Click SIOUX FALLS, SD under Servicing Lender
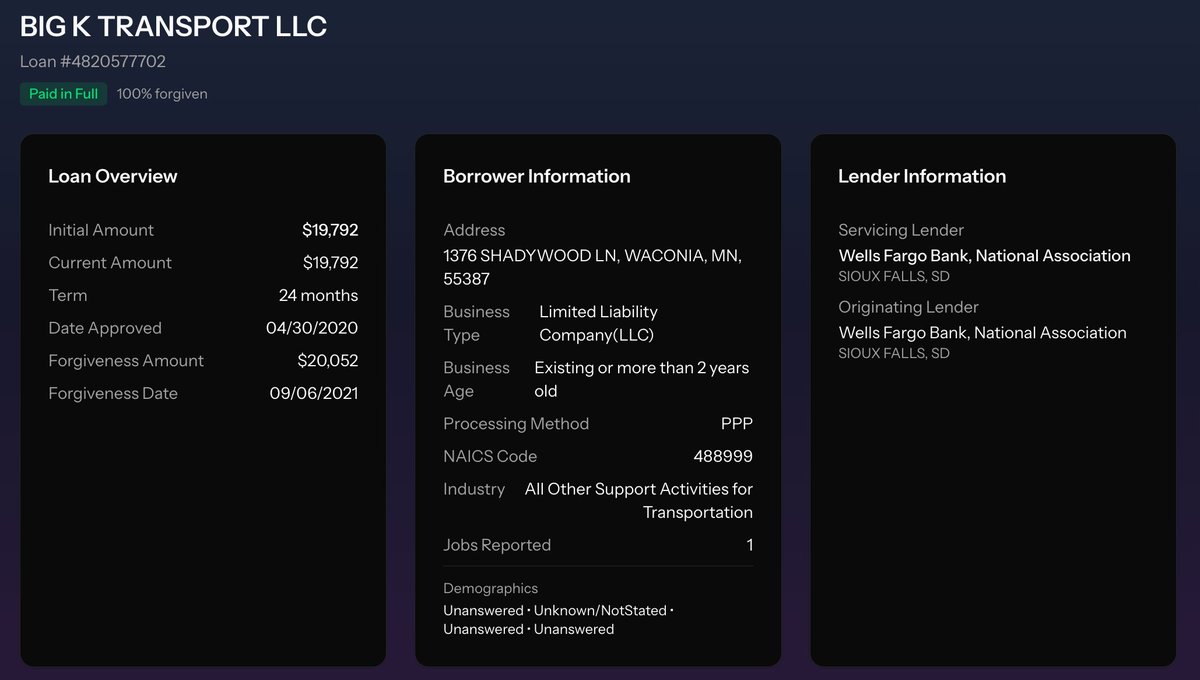The image size is (1200, 680). tap(894, 277)
